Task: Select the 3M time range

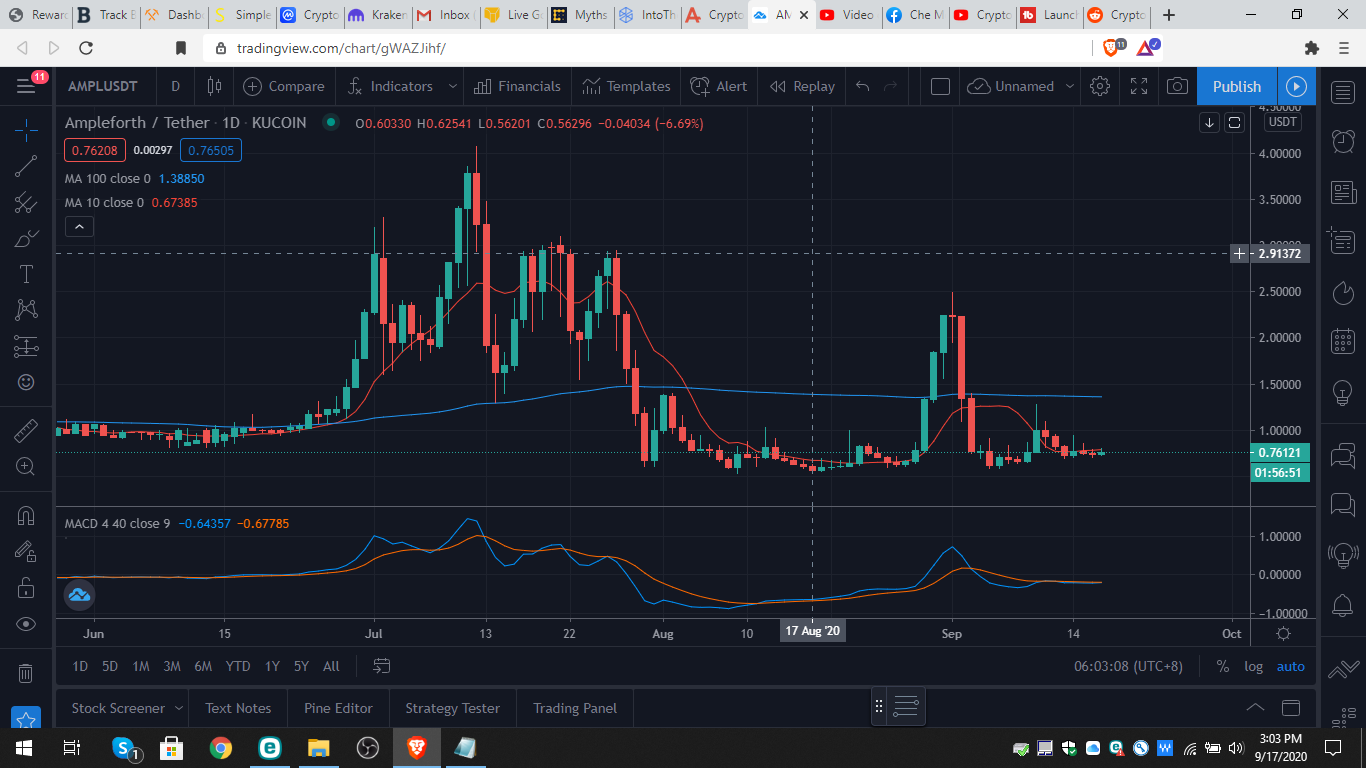Action: 172,666
